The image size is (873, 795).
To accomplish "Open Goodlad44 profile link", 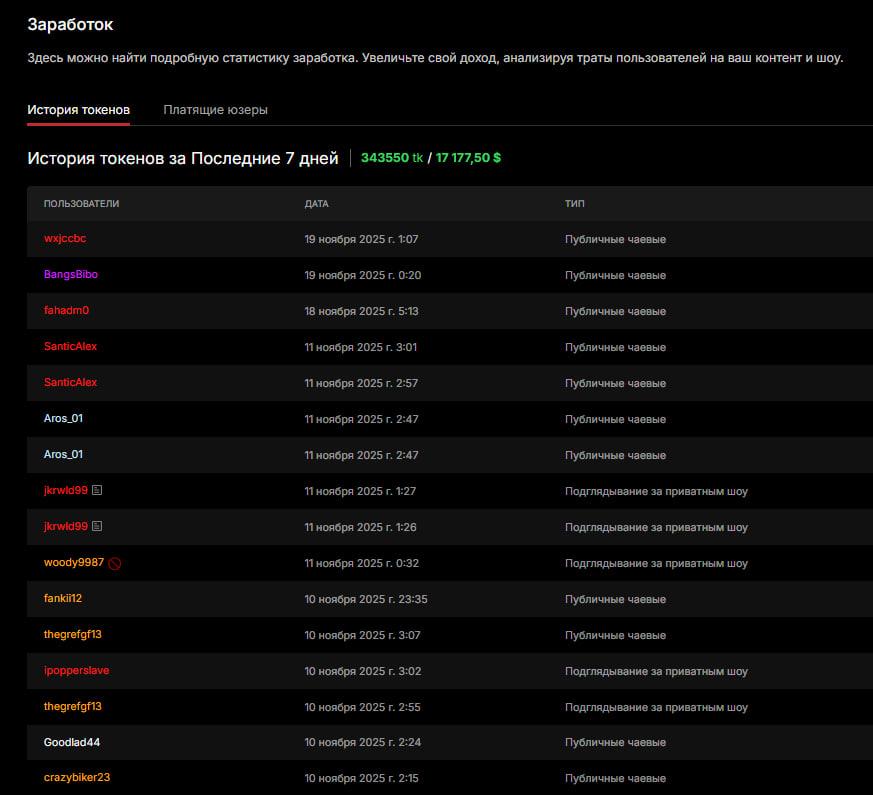I will [x=72, y=743].
